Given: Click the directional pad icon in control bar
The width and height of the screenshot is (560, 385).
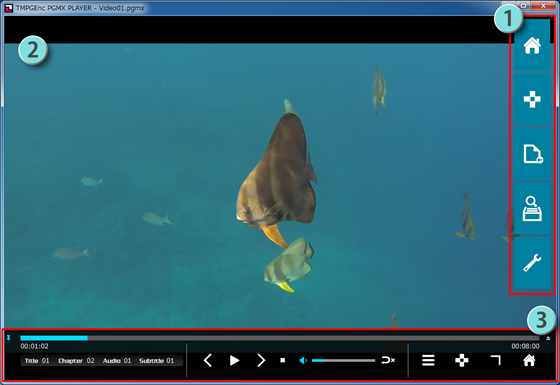Looking at the screenshot, I should click(x=461, y=360).
